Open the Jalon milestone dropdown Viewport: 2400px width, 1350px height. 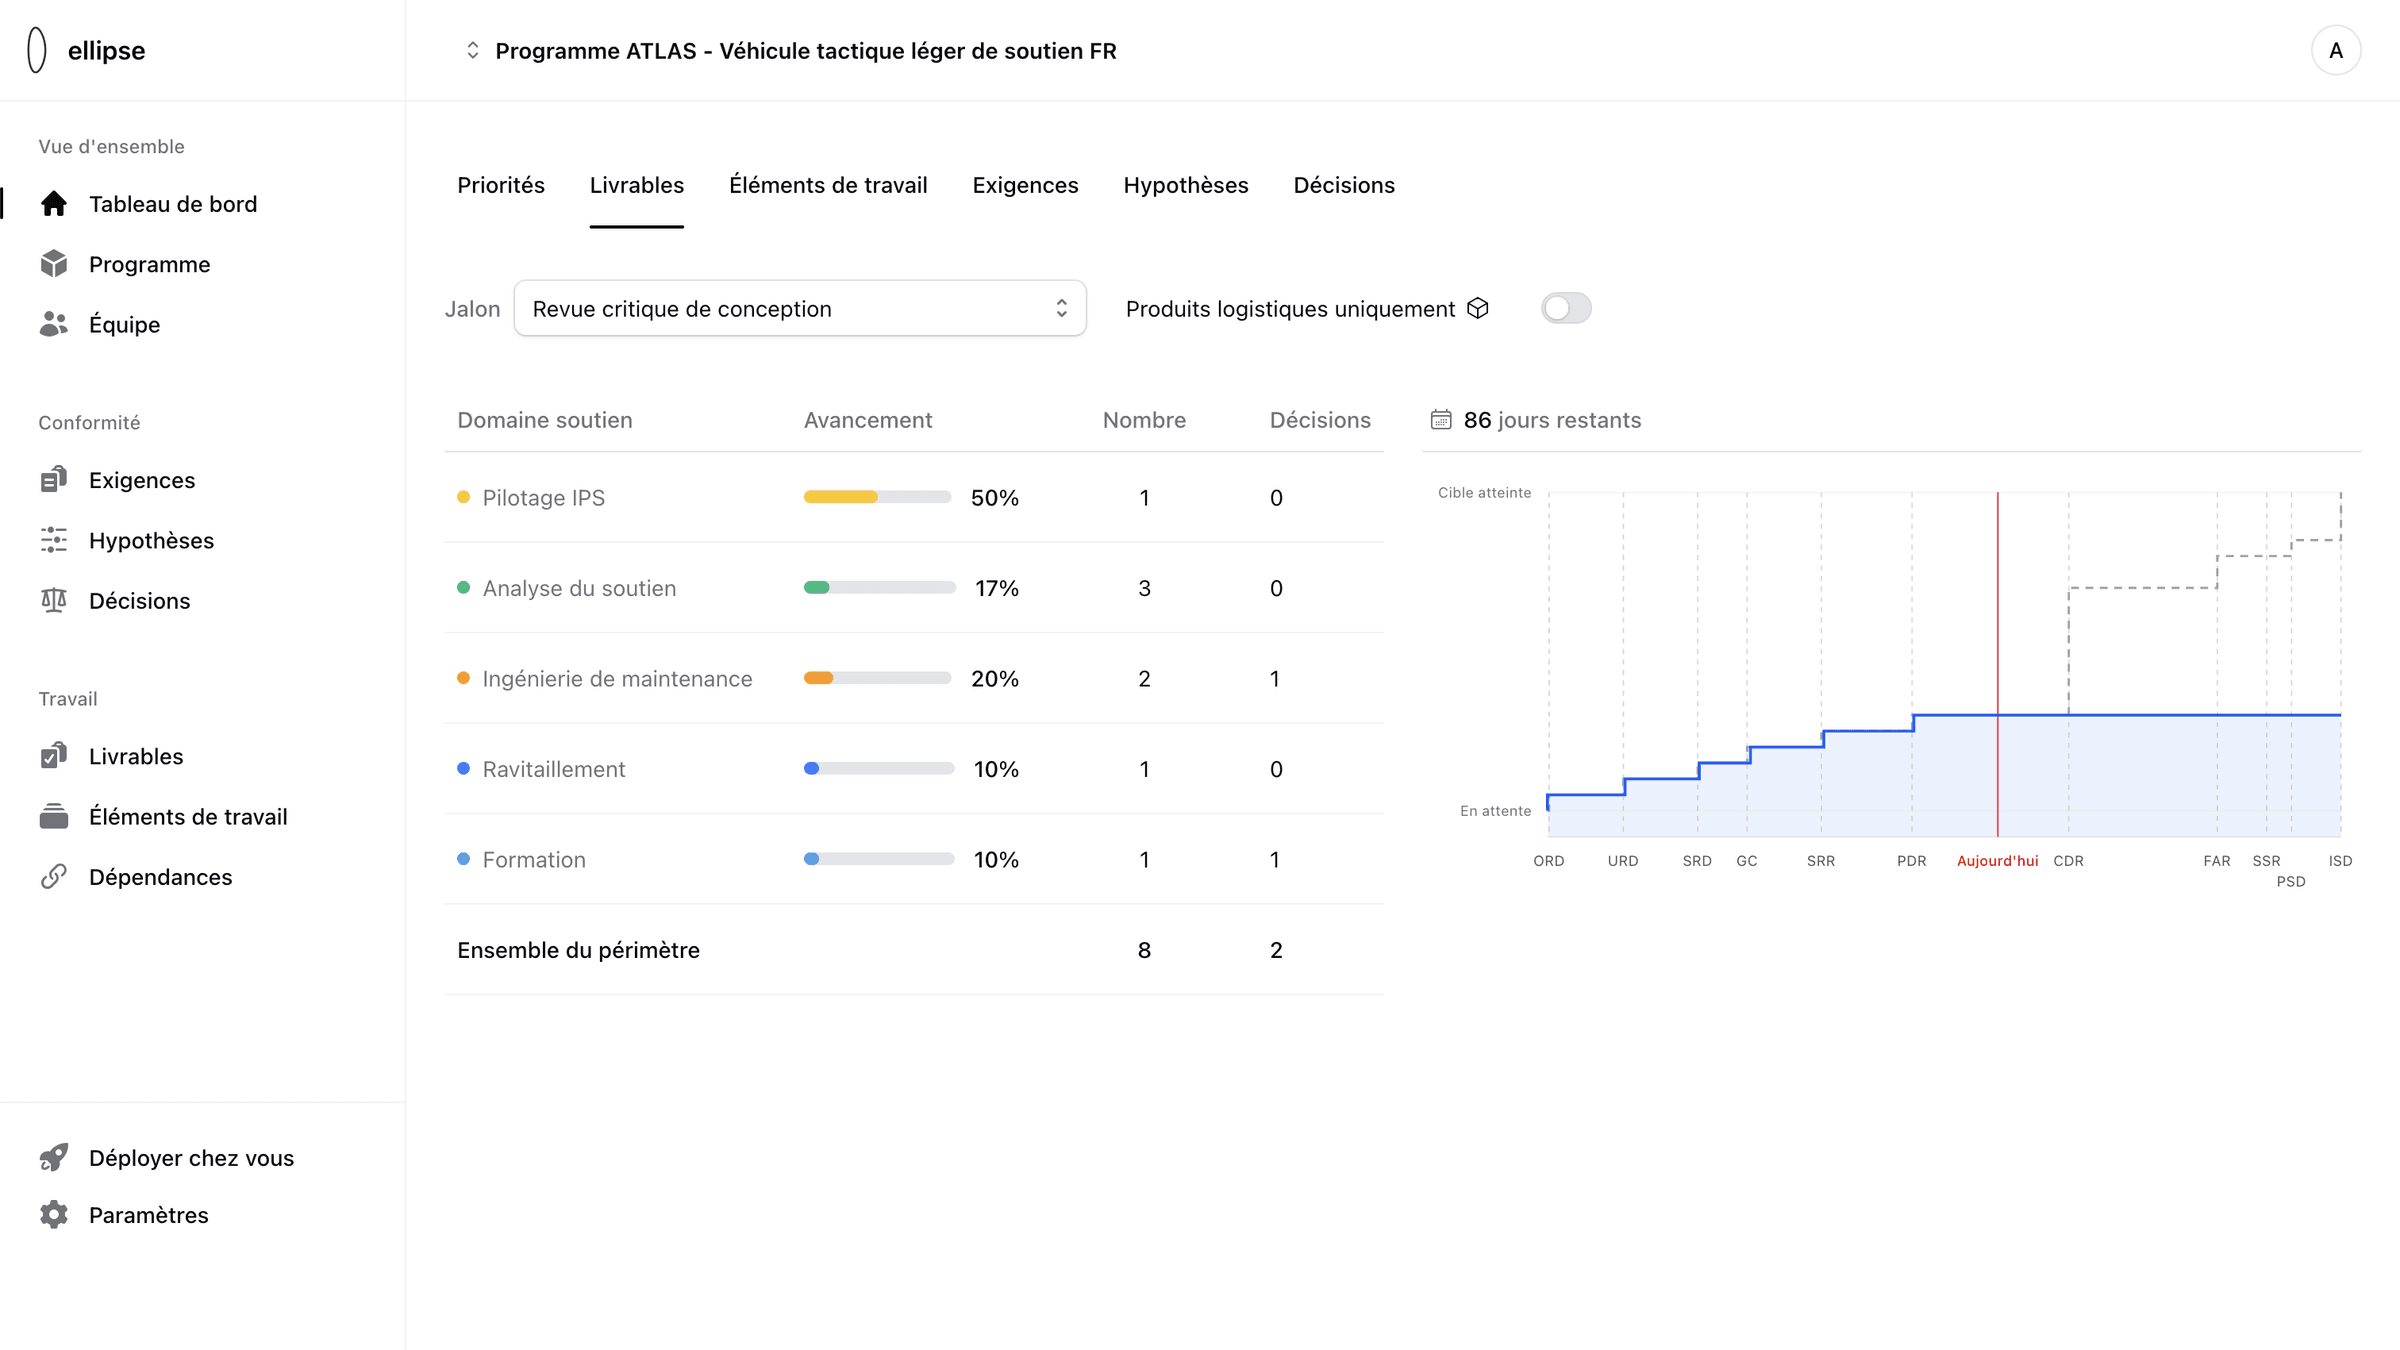point(800,308)
